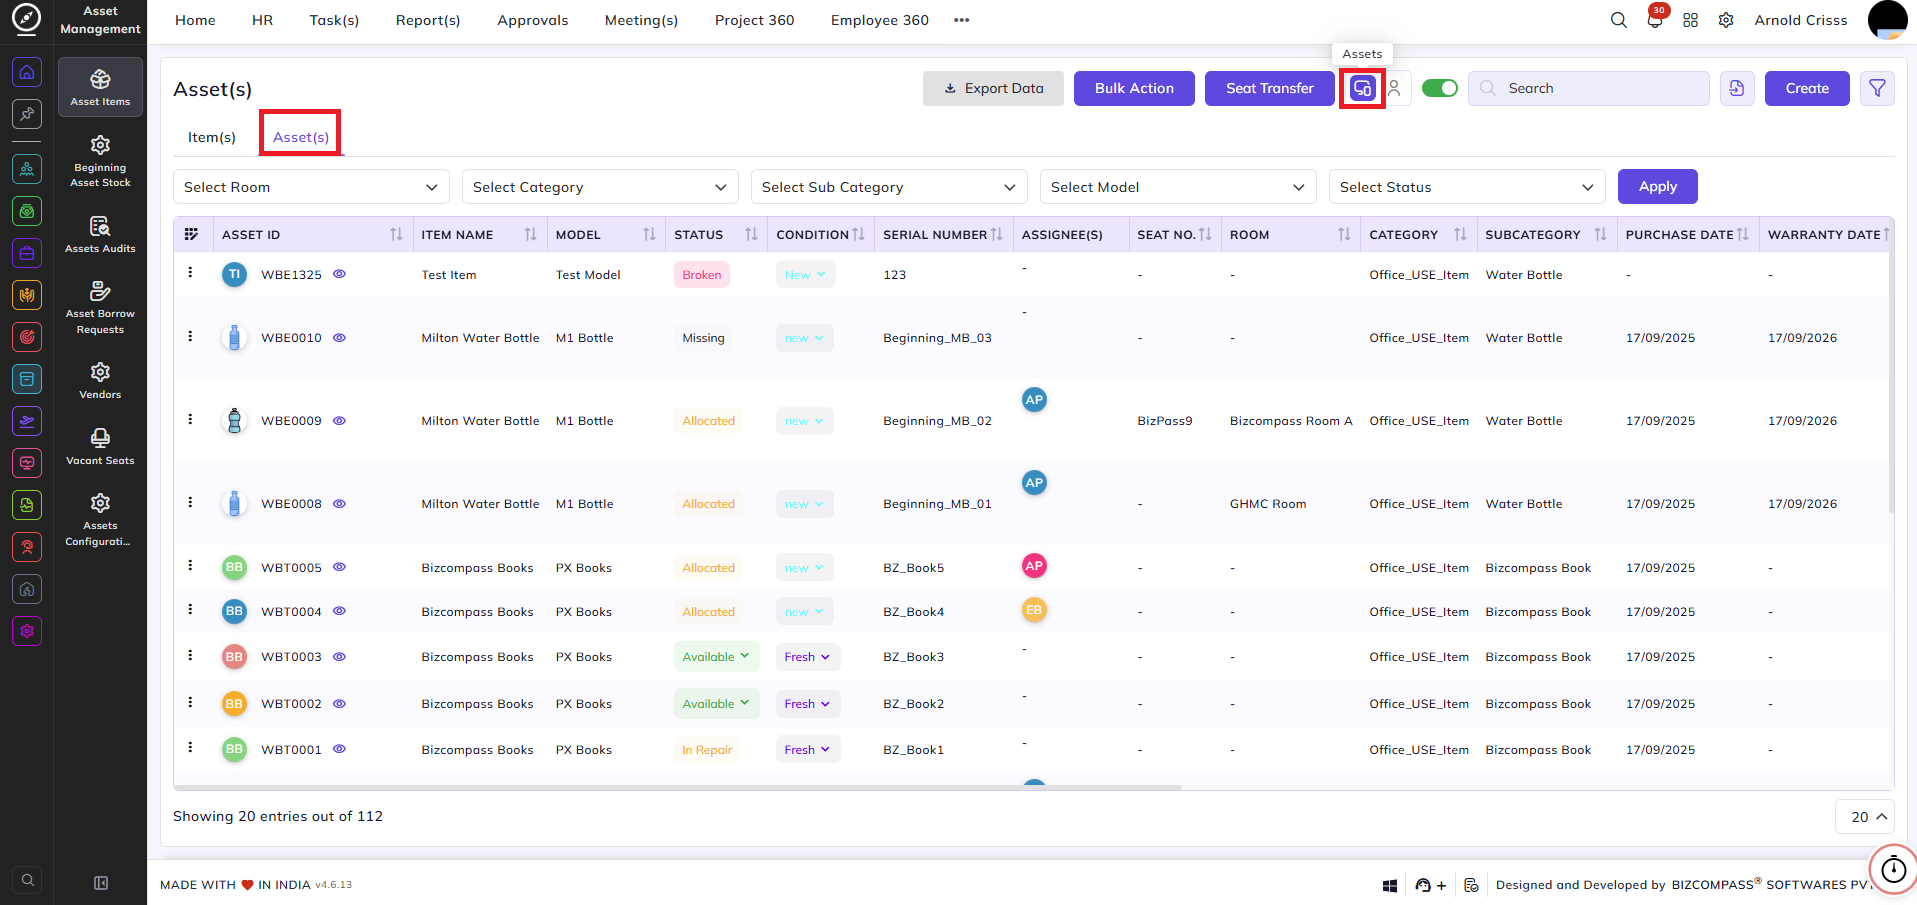This screenshot has height=905, width=1917.
Task: Click the Export Data button
Action: 993,88
